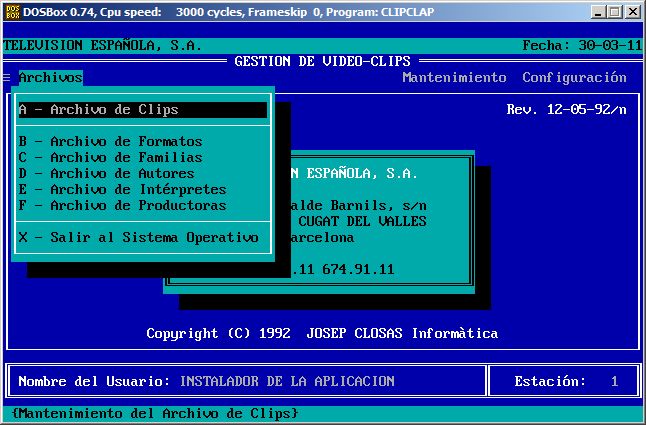
Task: Choose X - Salir al Sistema Operativo
Action: [138, 238]
